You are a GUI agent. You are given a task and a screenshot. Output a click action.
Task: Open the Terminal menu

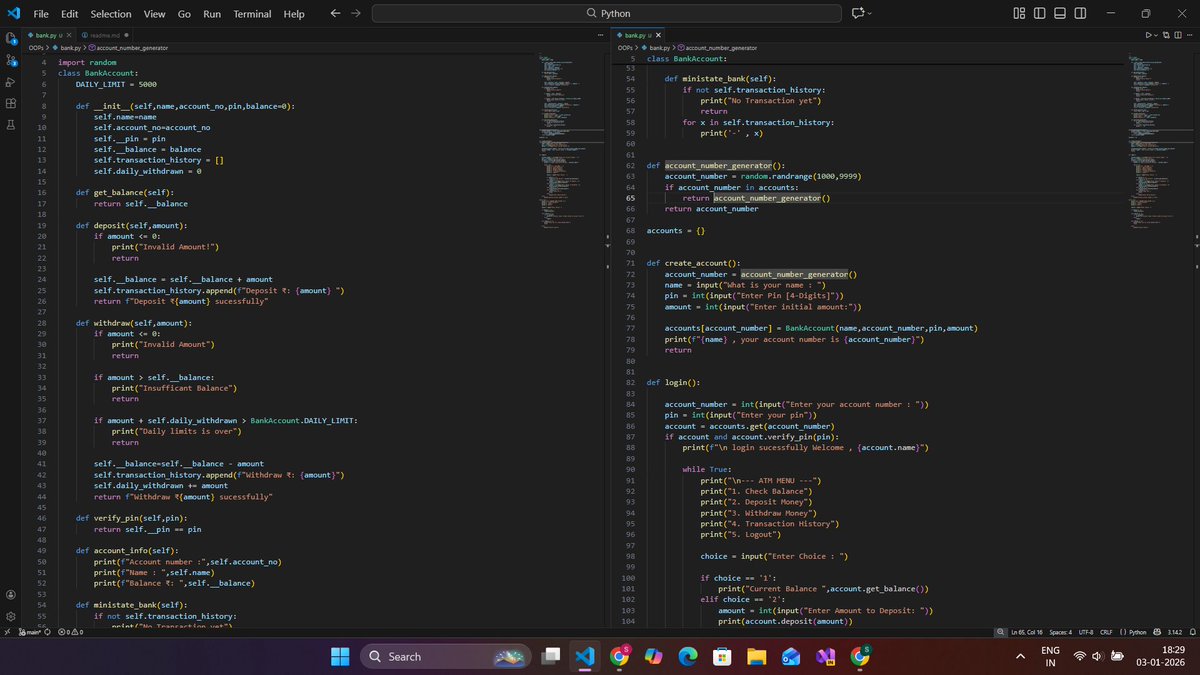(x=252, y=14)
